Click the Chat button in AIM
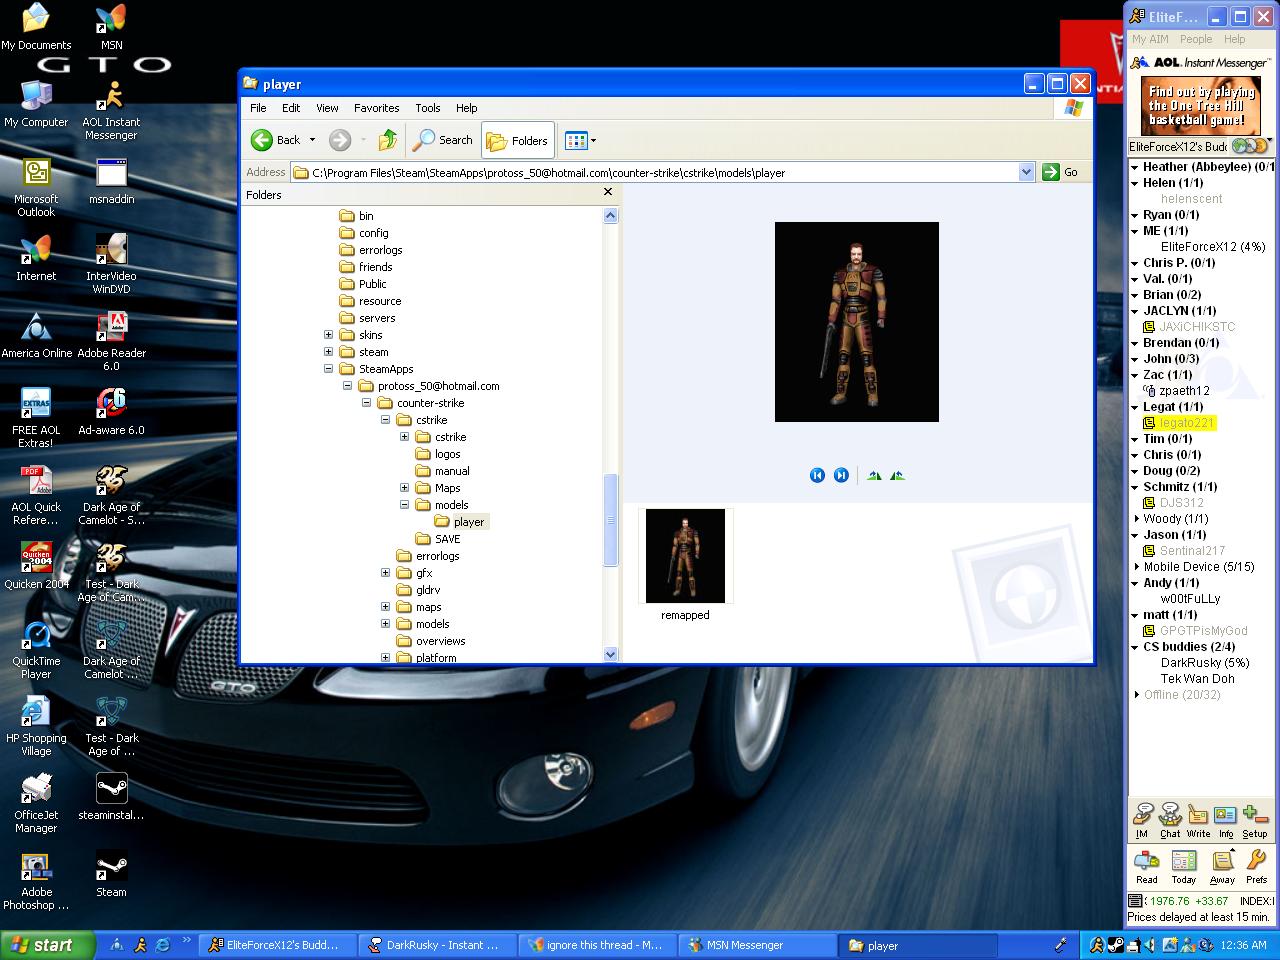1280x960 pixels. click(x=1170, y=820)
